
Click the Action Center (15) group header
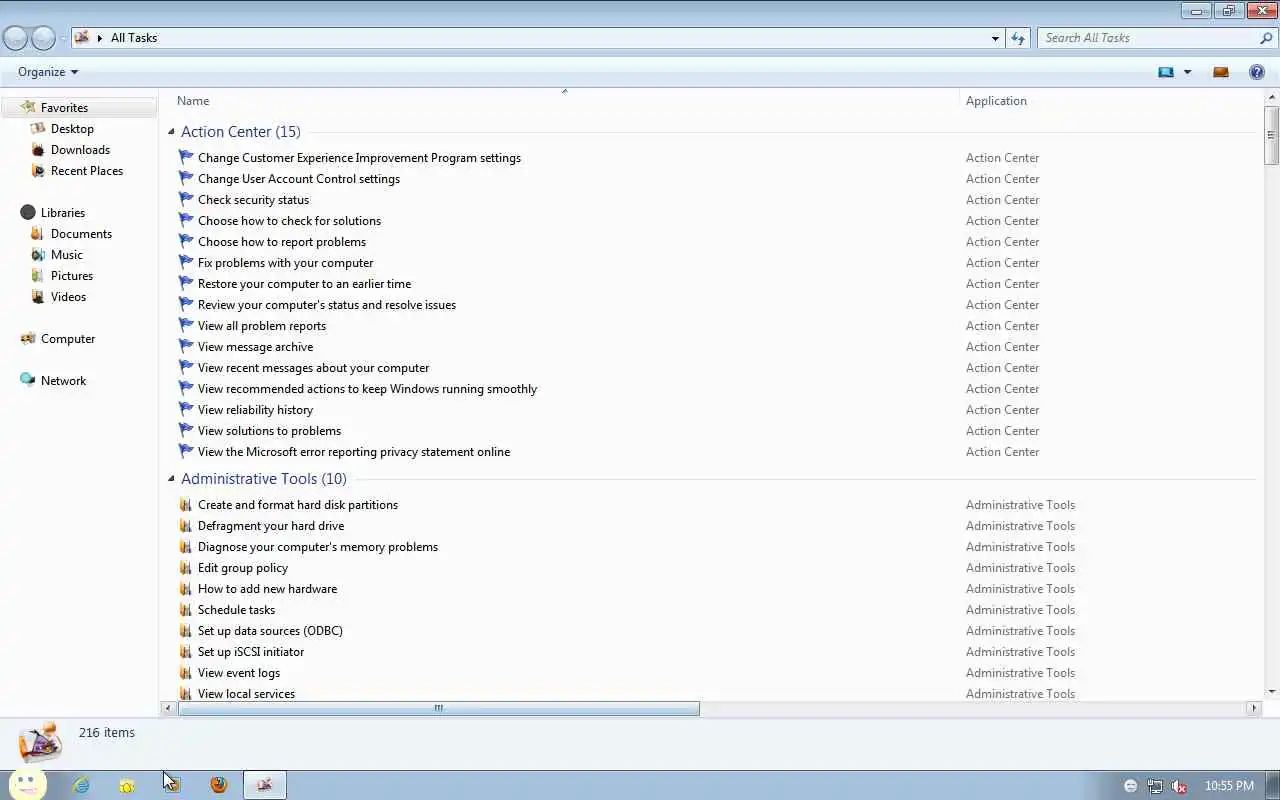tap(241, 131)
